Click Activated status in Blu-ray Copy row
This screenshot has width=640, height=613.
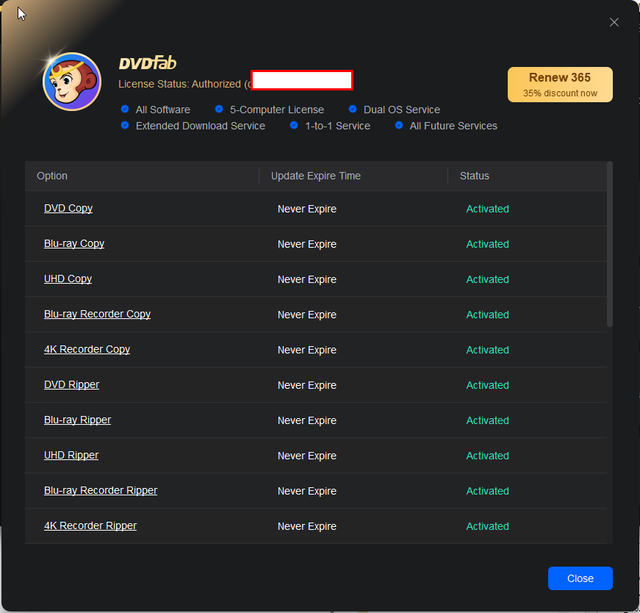click(487, 244)
